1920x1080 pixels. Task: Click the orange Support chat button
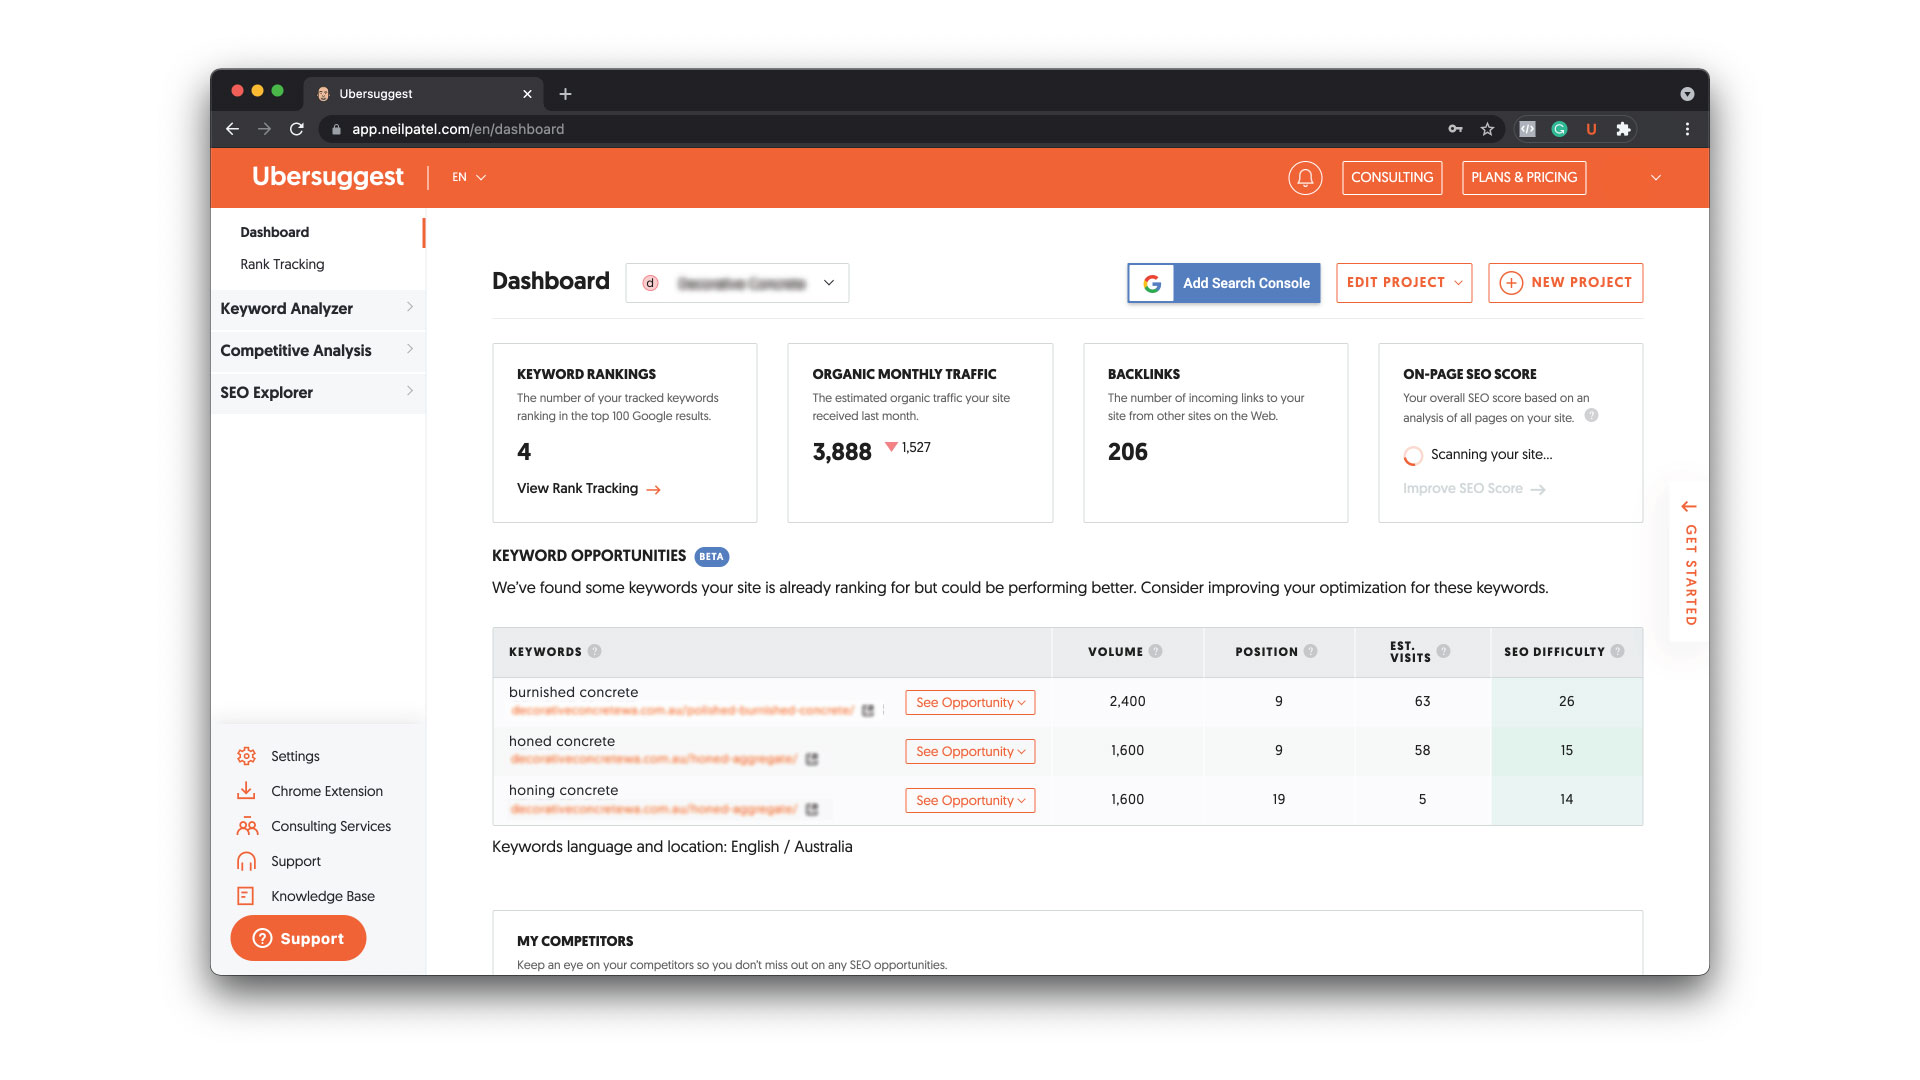pos(298,938)
